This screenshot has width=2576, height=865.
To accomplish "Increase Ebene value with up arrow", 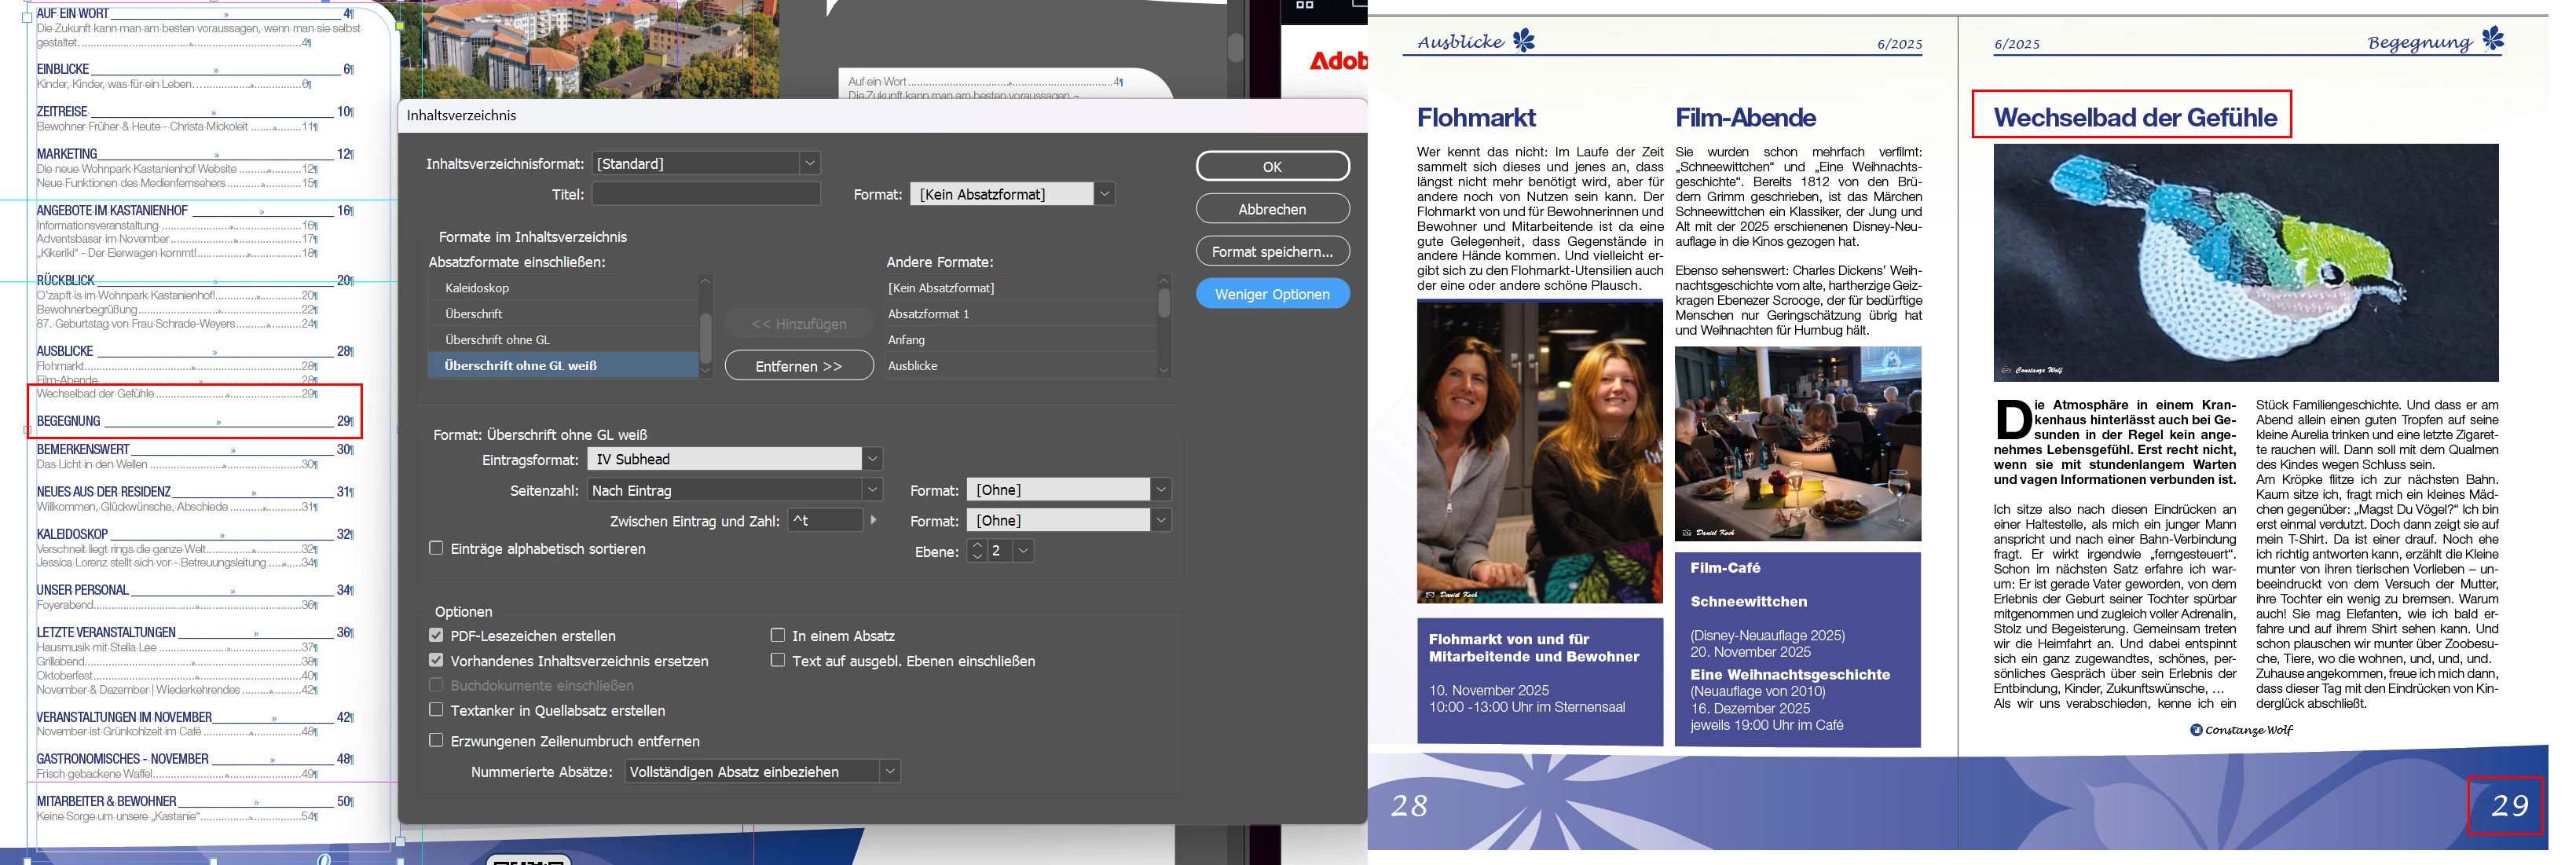I will [977, 545].
